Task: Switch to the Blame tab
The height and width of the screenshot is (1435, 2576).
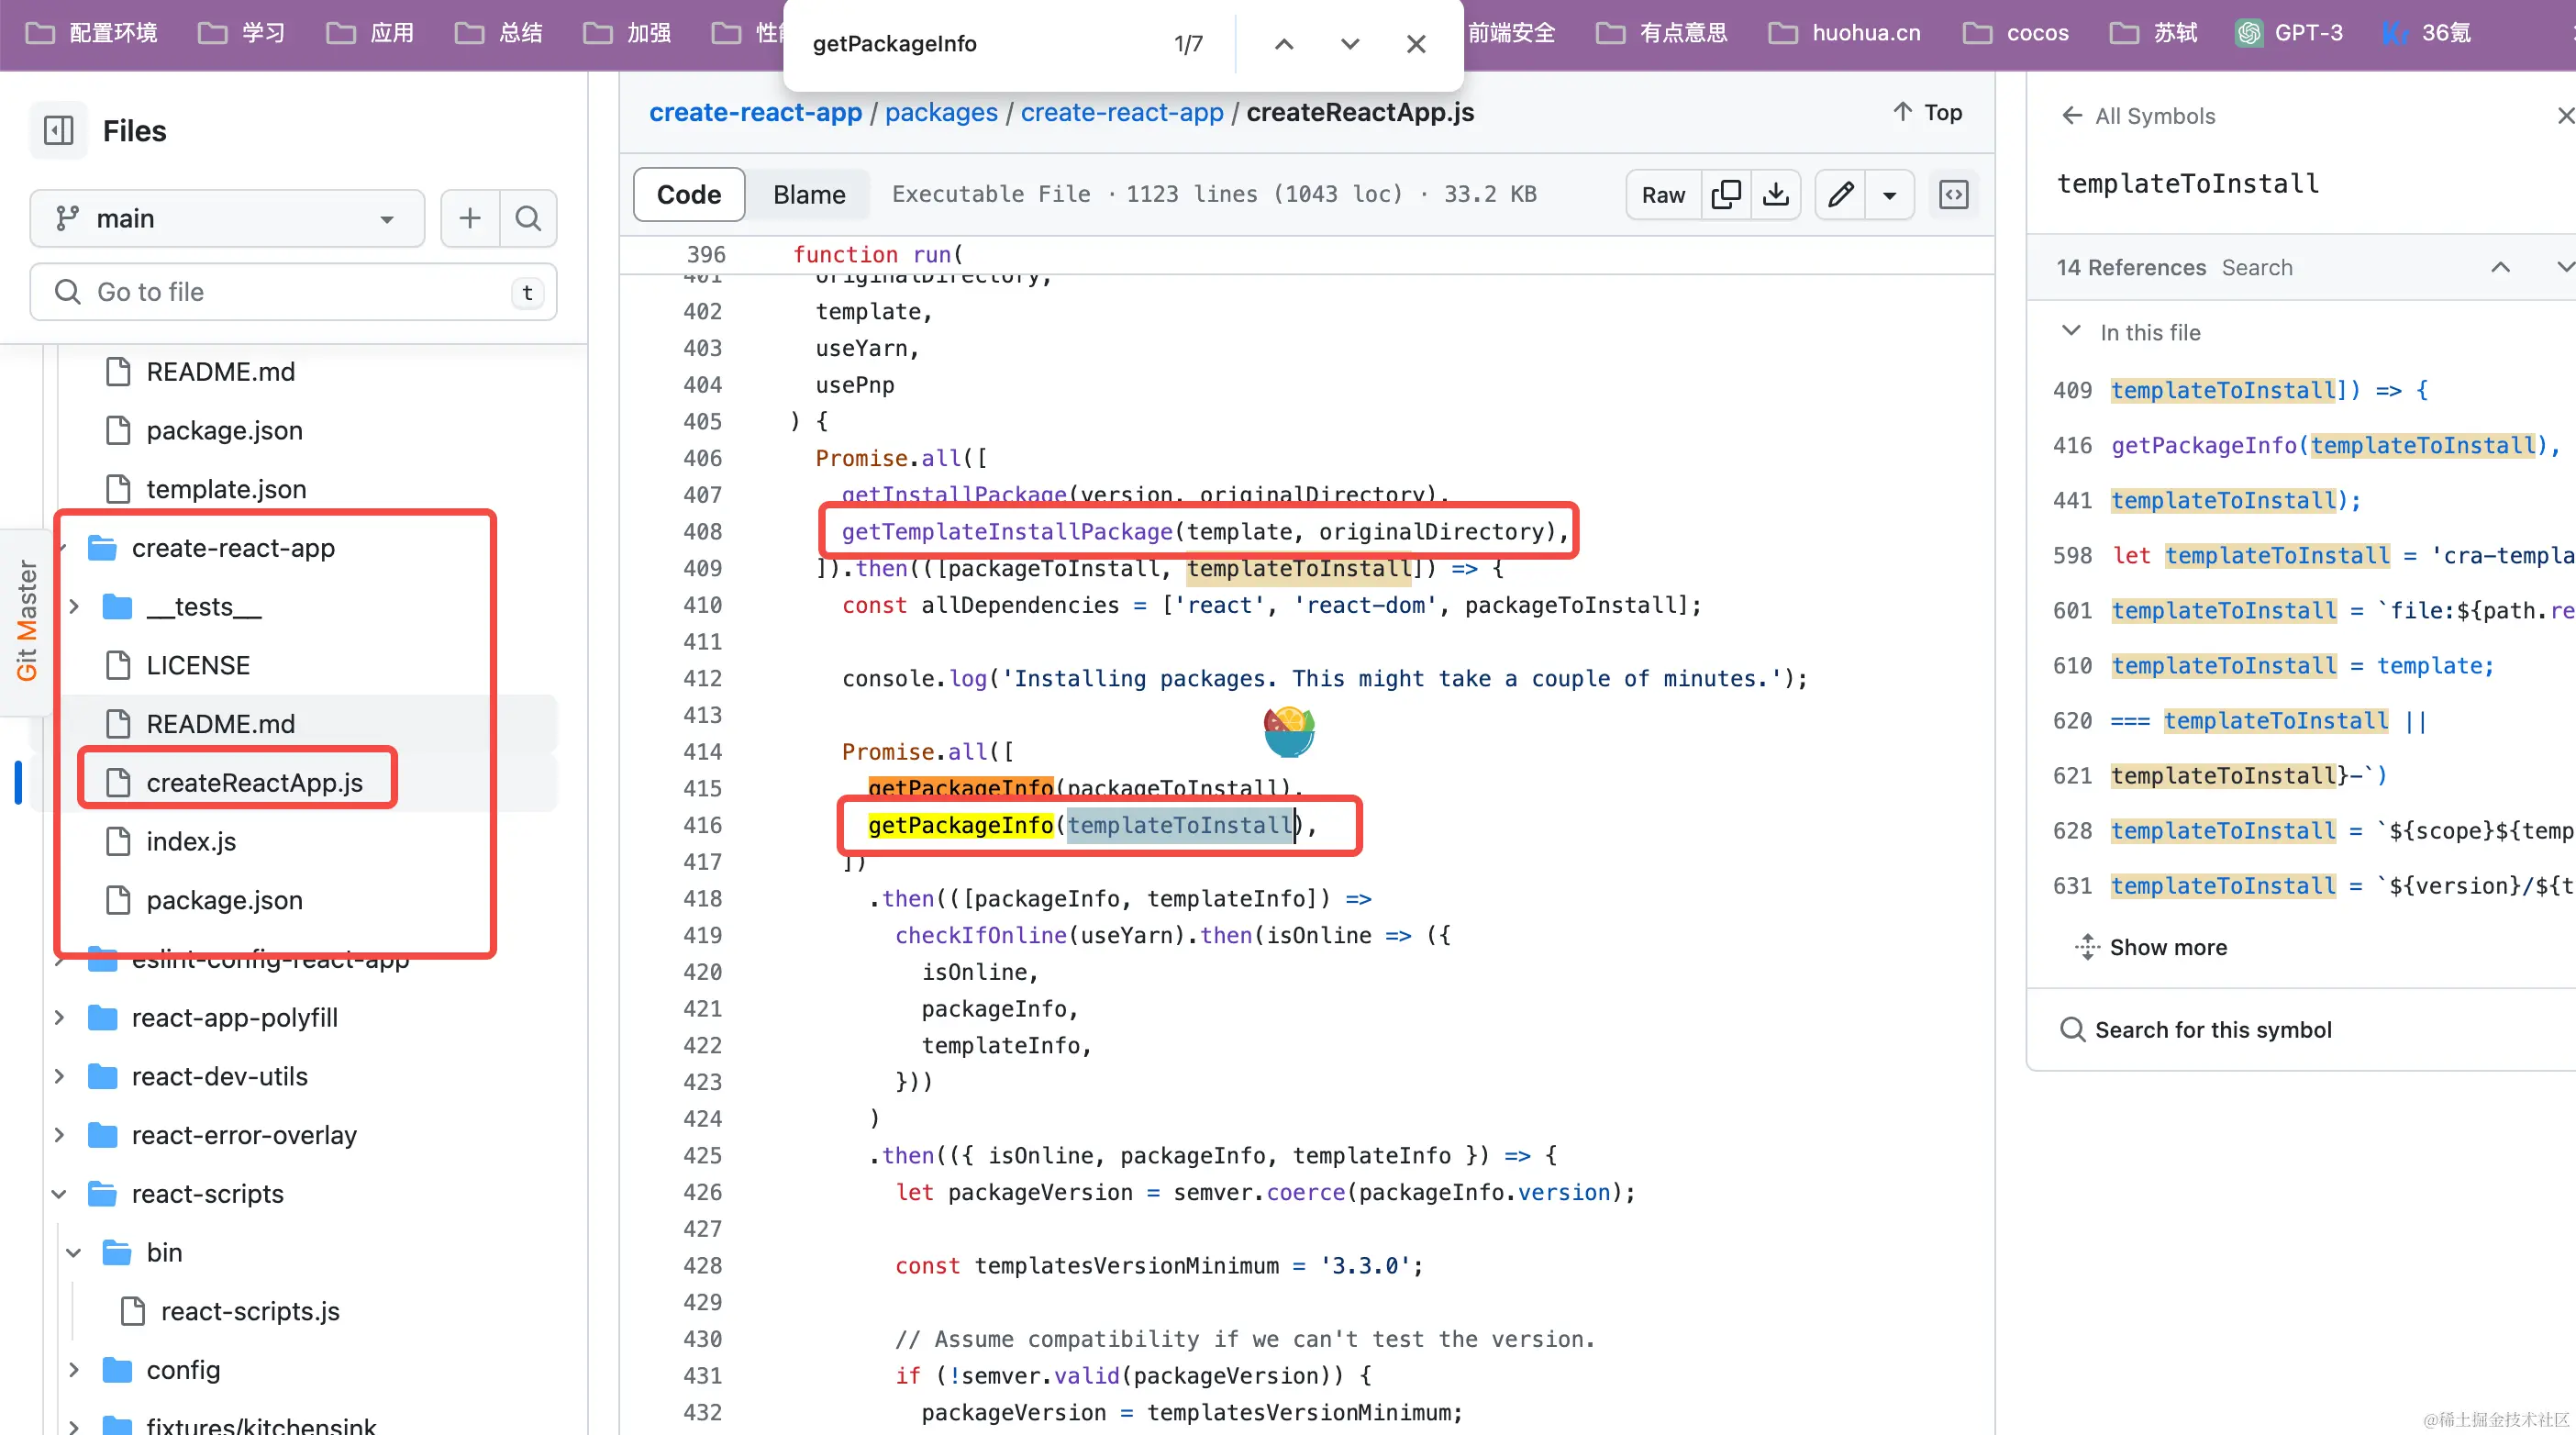Action: (809, 194)
